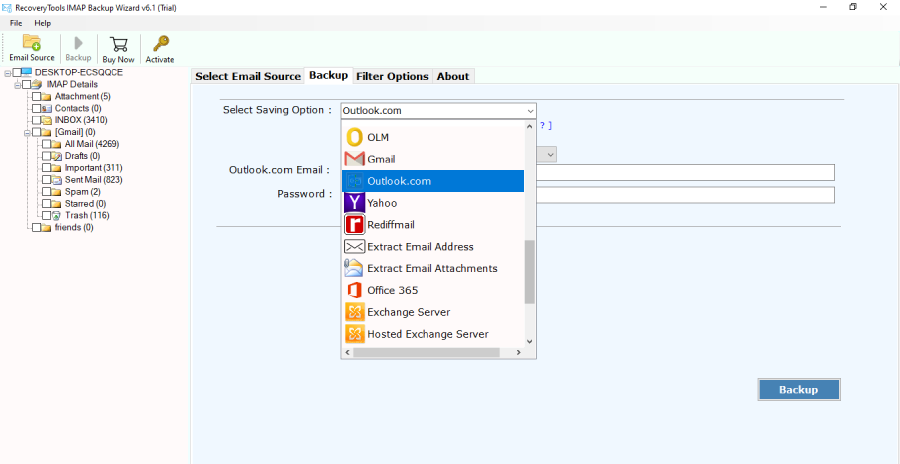The image size is (900, 464).
Task: Open the Select Saving Option combo box
Action: pyautogui.click(x=438, y=110)
